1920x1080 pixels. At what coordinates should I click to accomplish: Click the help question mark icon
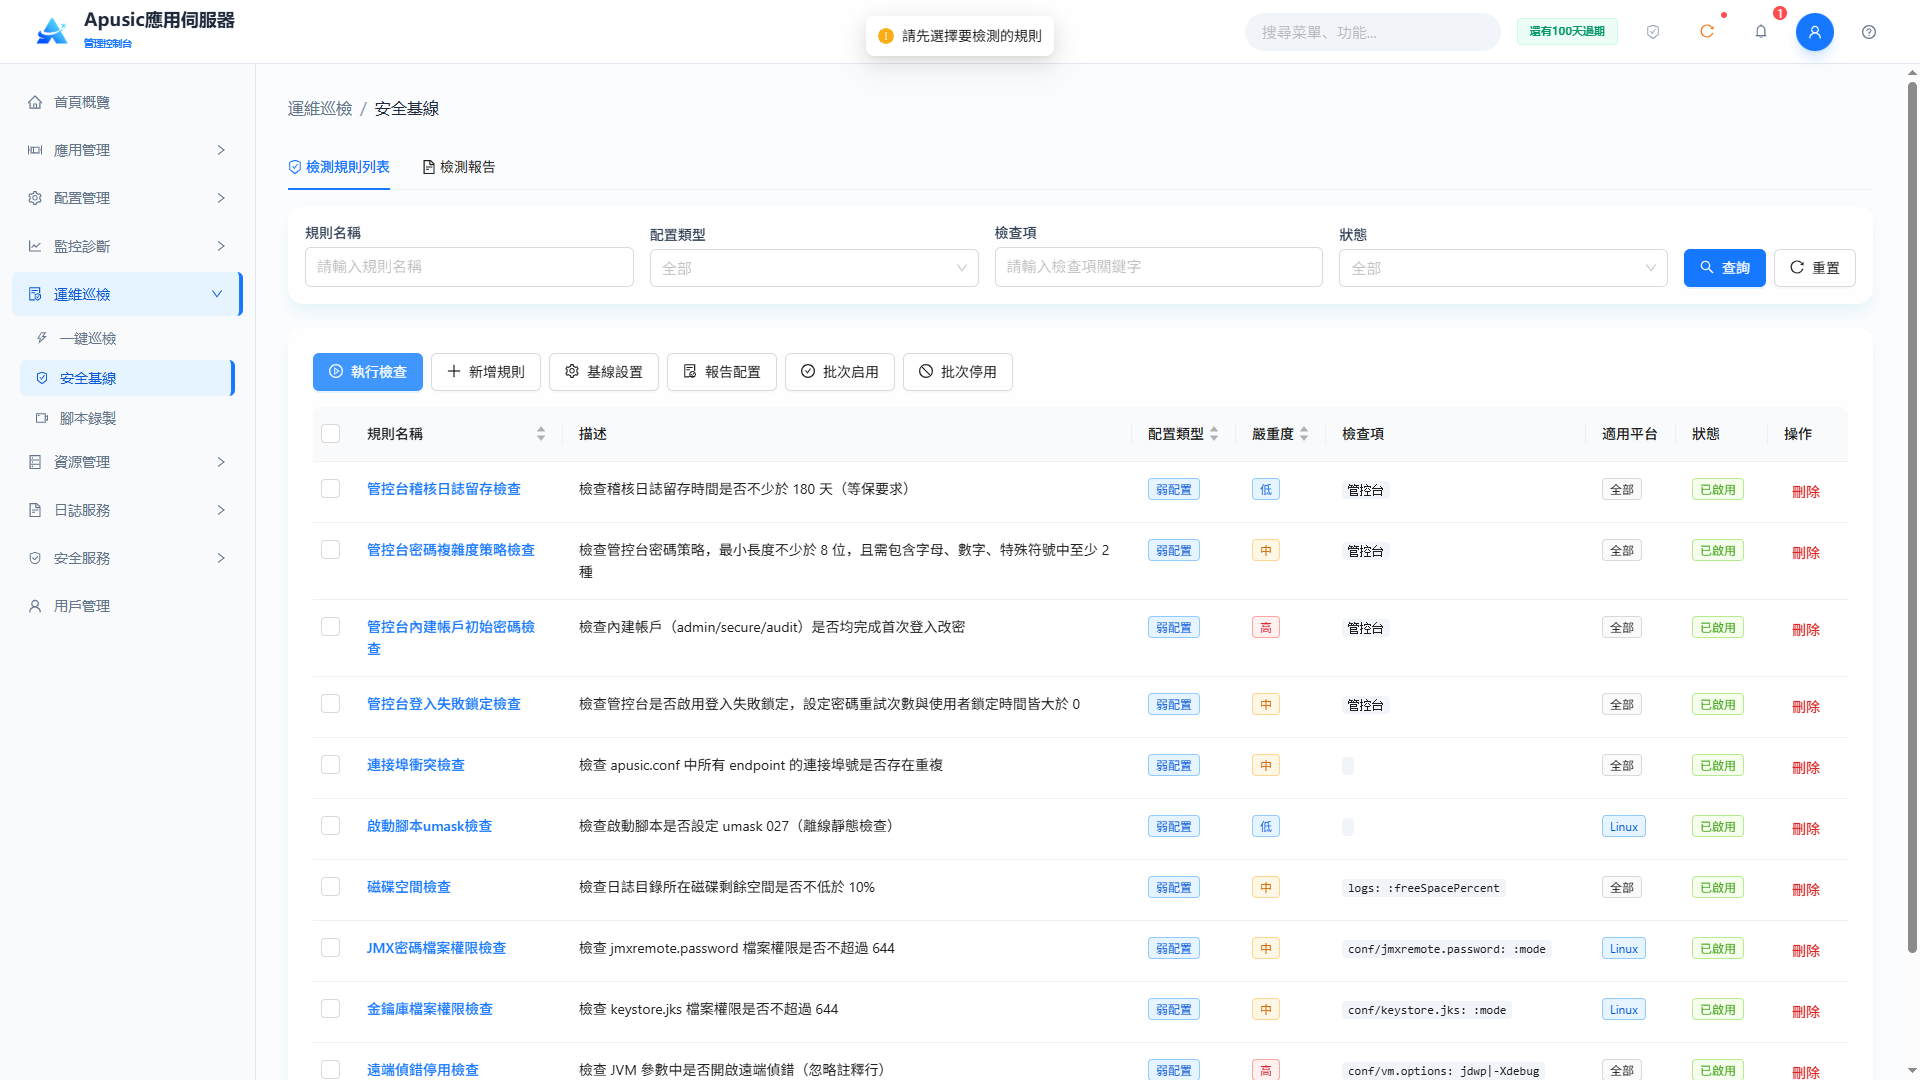point(1869,32)
